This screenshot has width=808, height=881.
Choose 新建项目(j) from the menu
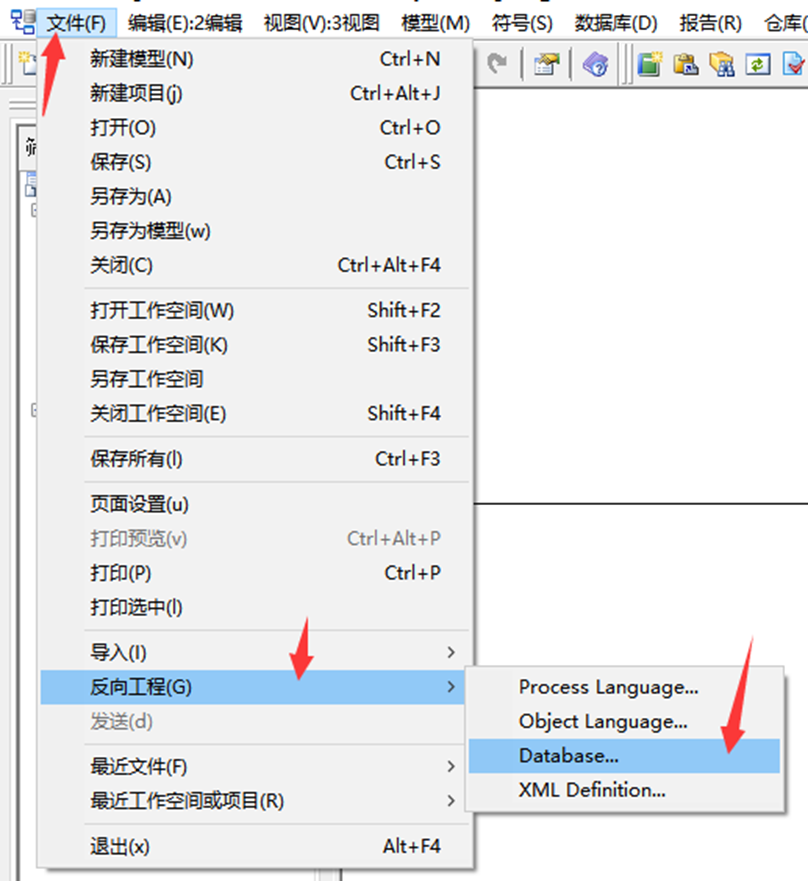pos(255,93)
